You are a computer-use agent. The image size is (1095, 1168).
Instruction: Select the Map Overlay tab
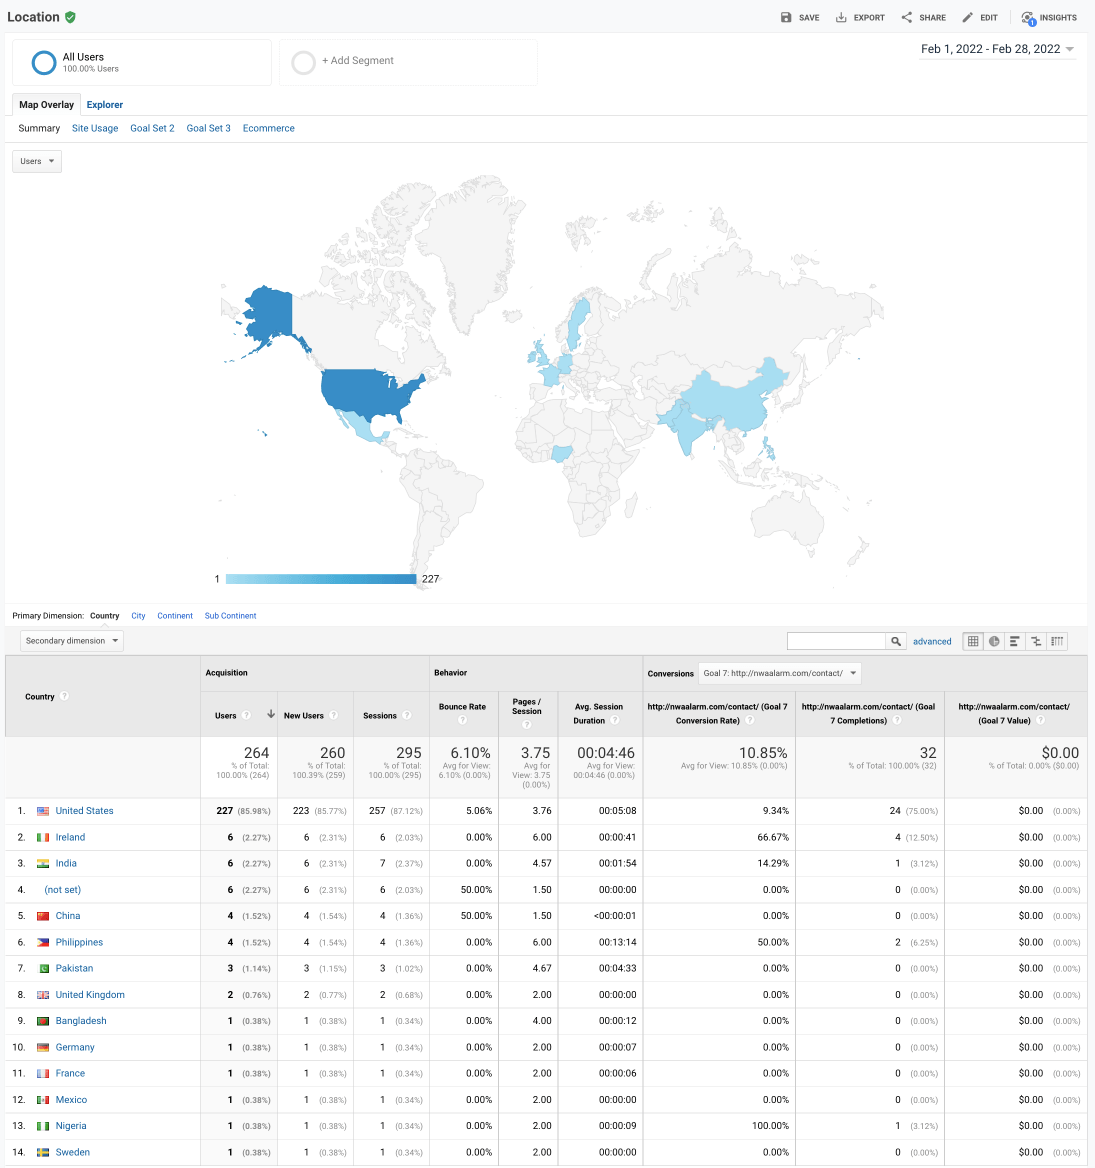tap(46, 105)
